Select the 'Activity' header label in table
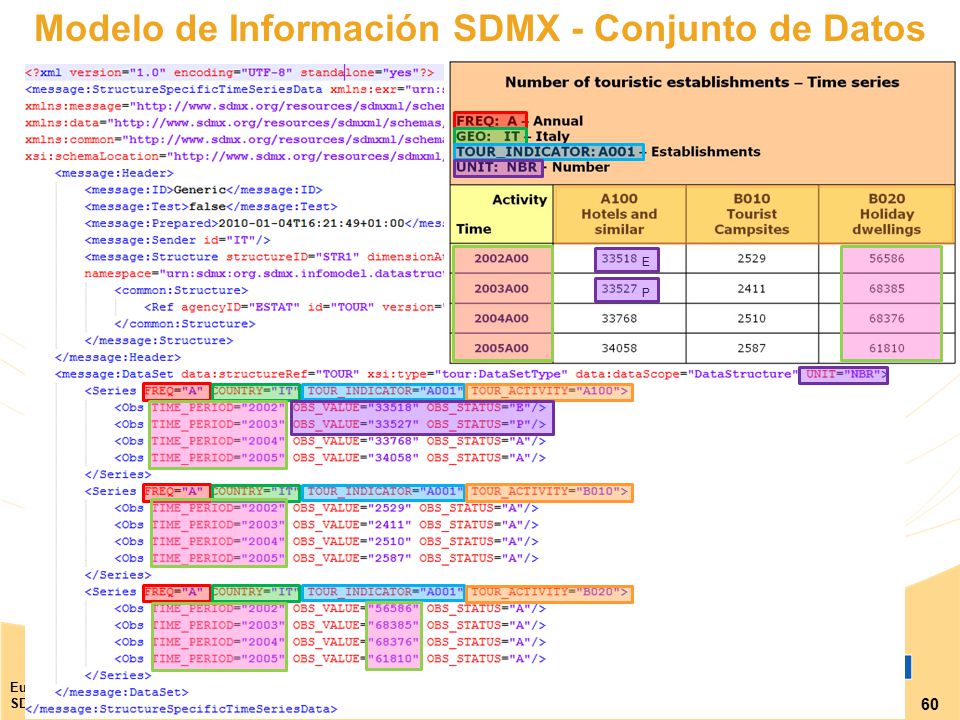Image resolution: width=960 pixels, height=720 pixels. 519,200
